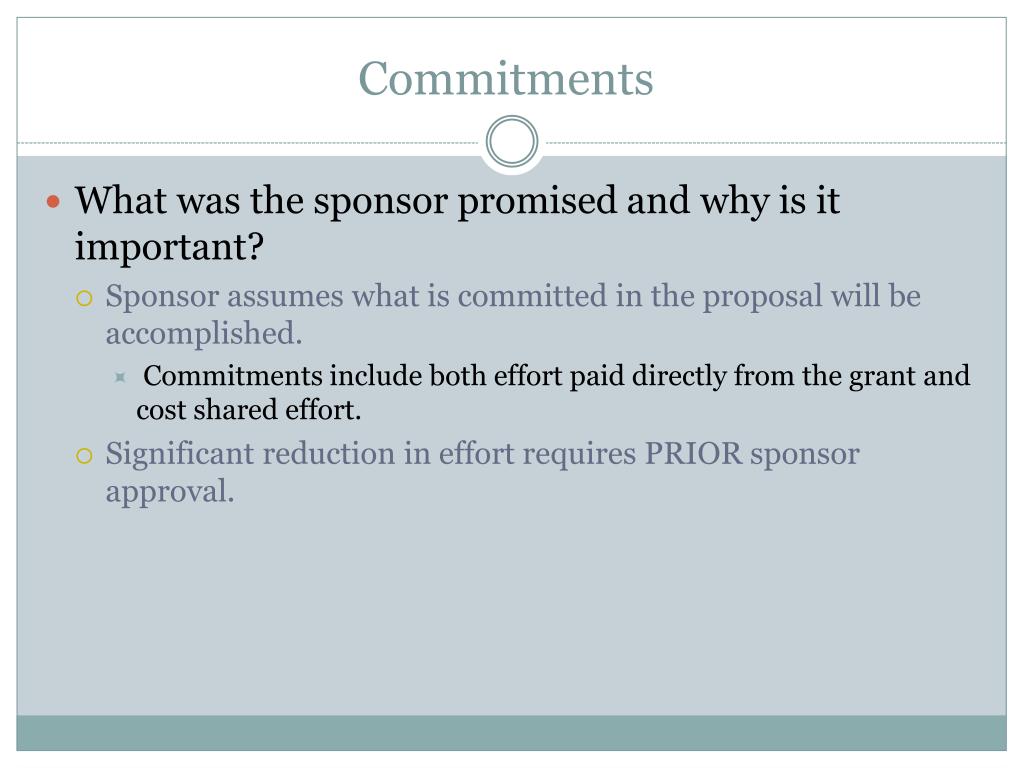Click the teal footer band at slide bottom
This screenshot has height=768, width=1024.
point(511,733)
